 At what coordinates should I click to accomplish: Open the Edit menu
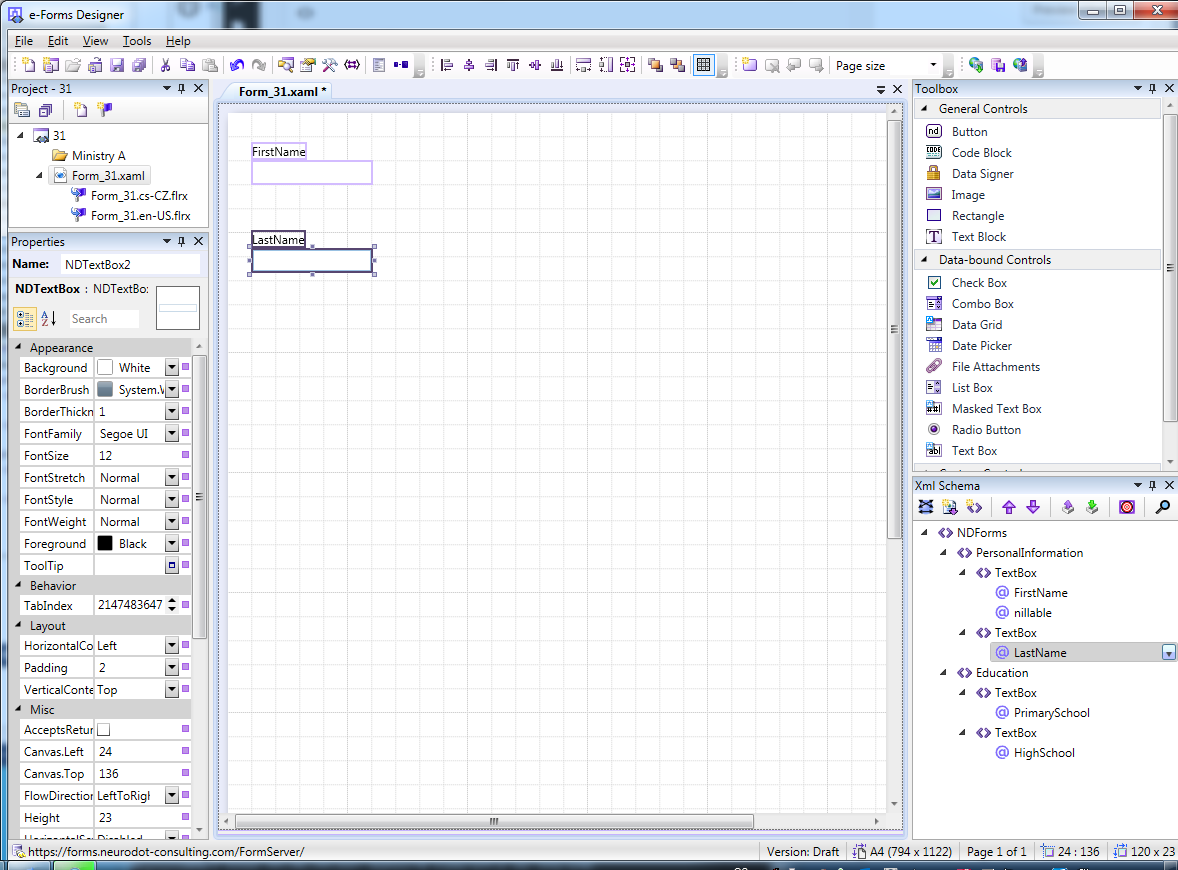tap(58, 41)
